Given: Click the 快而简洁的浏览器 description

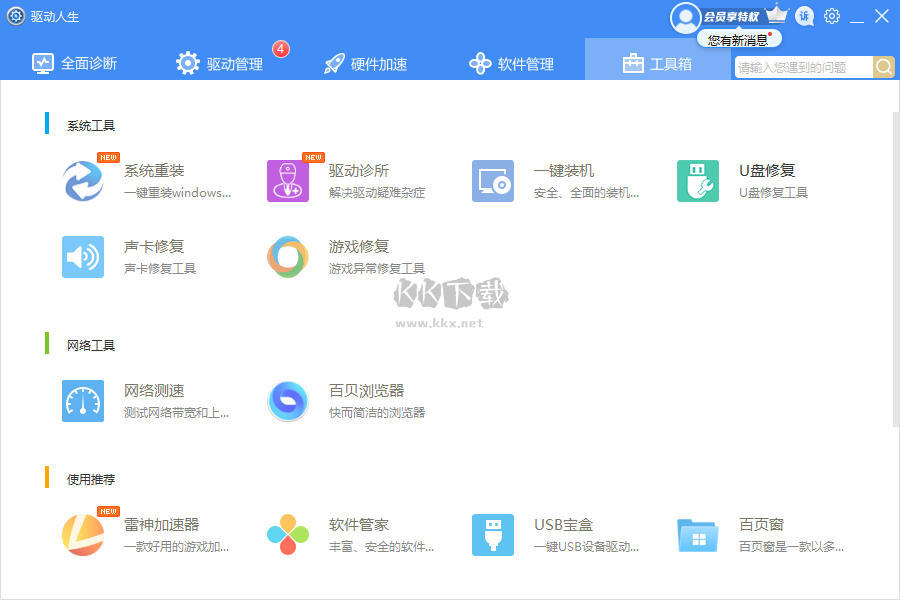Looking at the screenshot, I should point(377,413).
